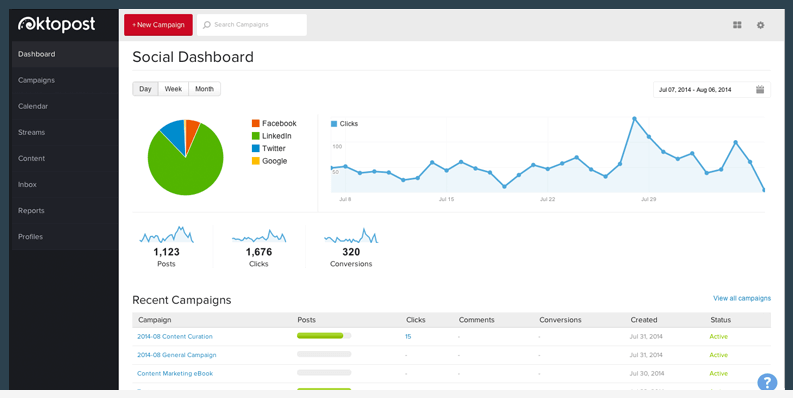Open the Dashboard sidebar item
The image size is (793, 398).
(x=65, y=54)
